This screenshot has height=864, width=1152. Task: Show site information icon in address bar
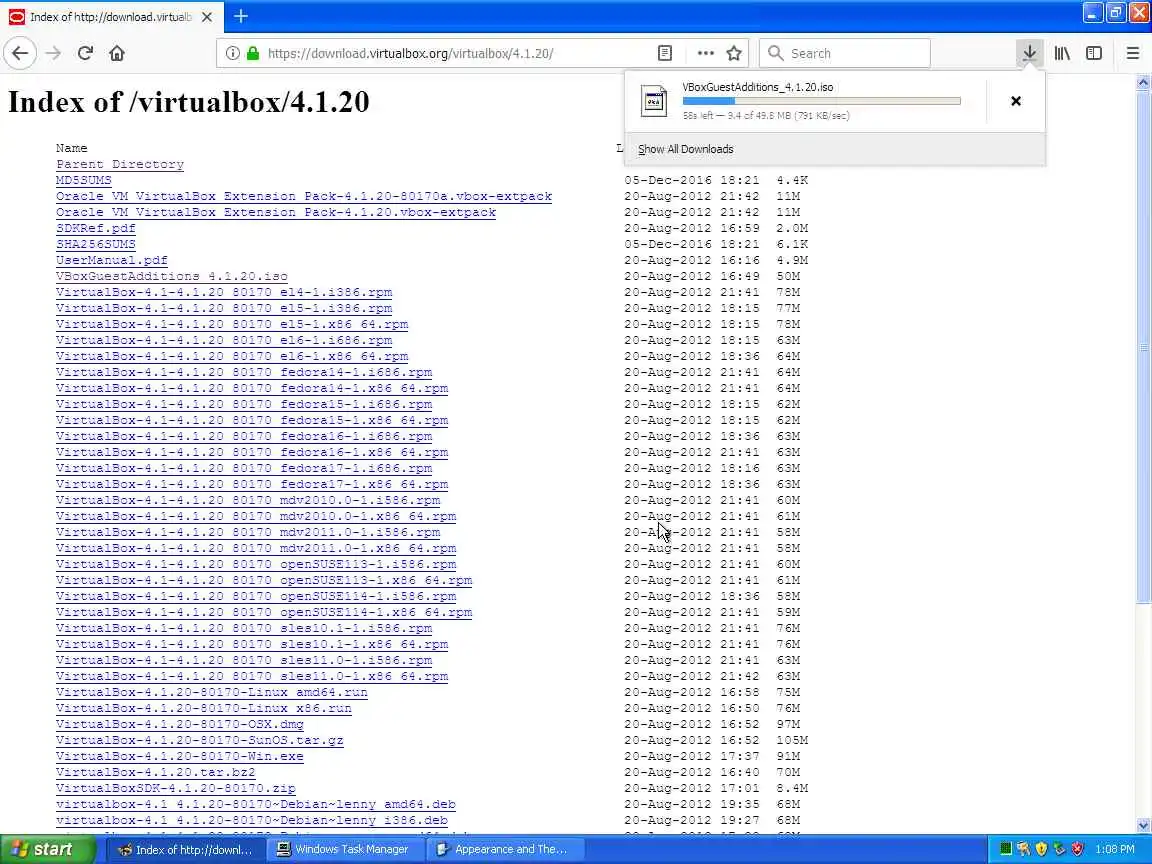(232, 53)
